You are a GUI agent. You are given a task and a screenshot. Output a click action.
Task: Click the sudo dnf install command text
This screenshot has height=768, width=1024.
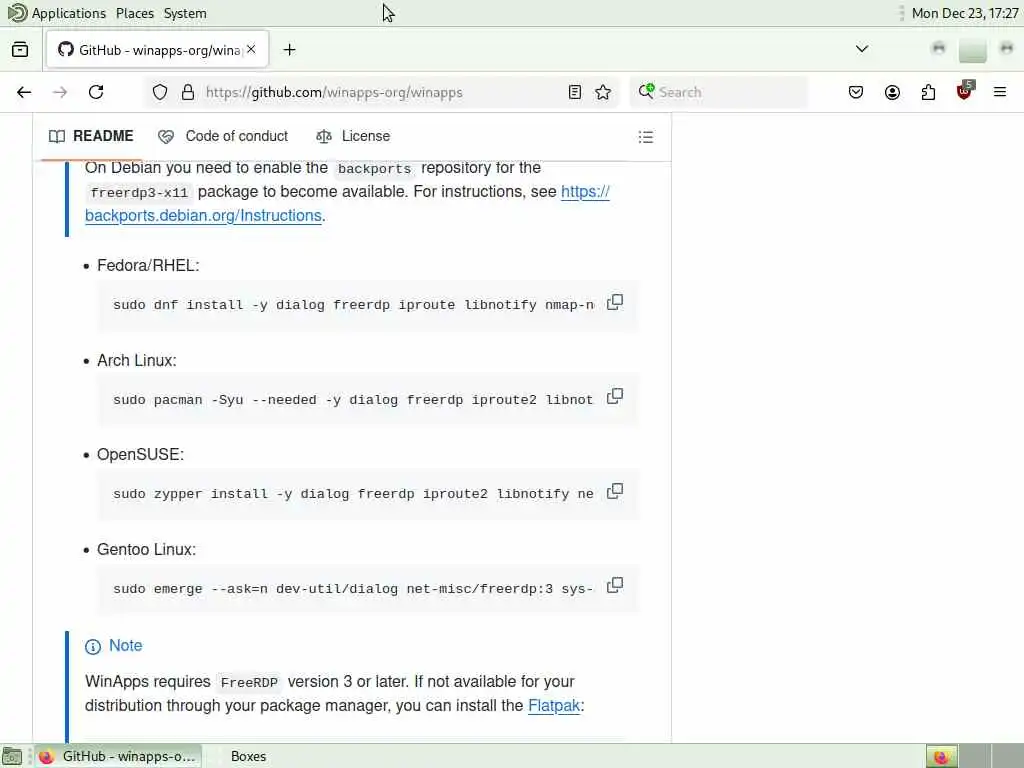[x=353, y=305]
